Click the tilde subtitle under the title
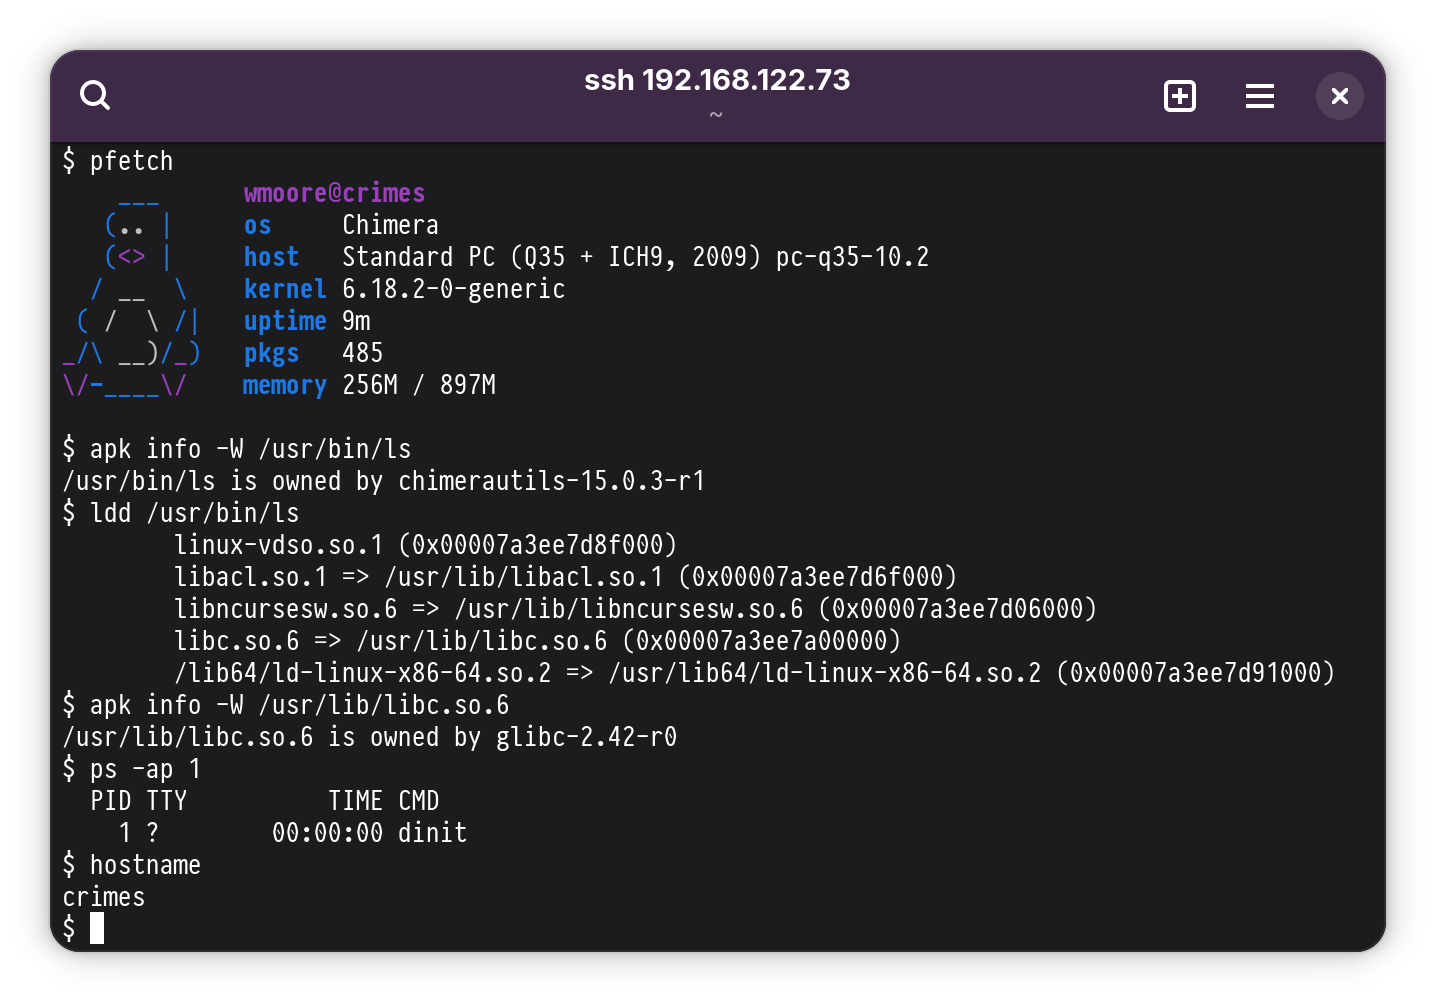This screenshot has height=1002, width=1436. coord(716,115)
